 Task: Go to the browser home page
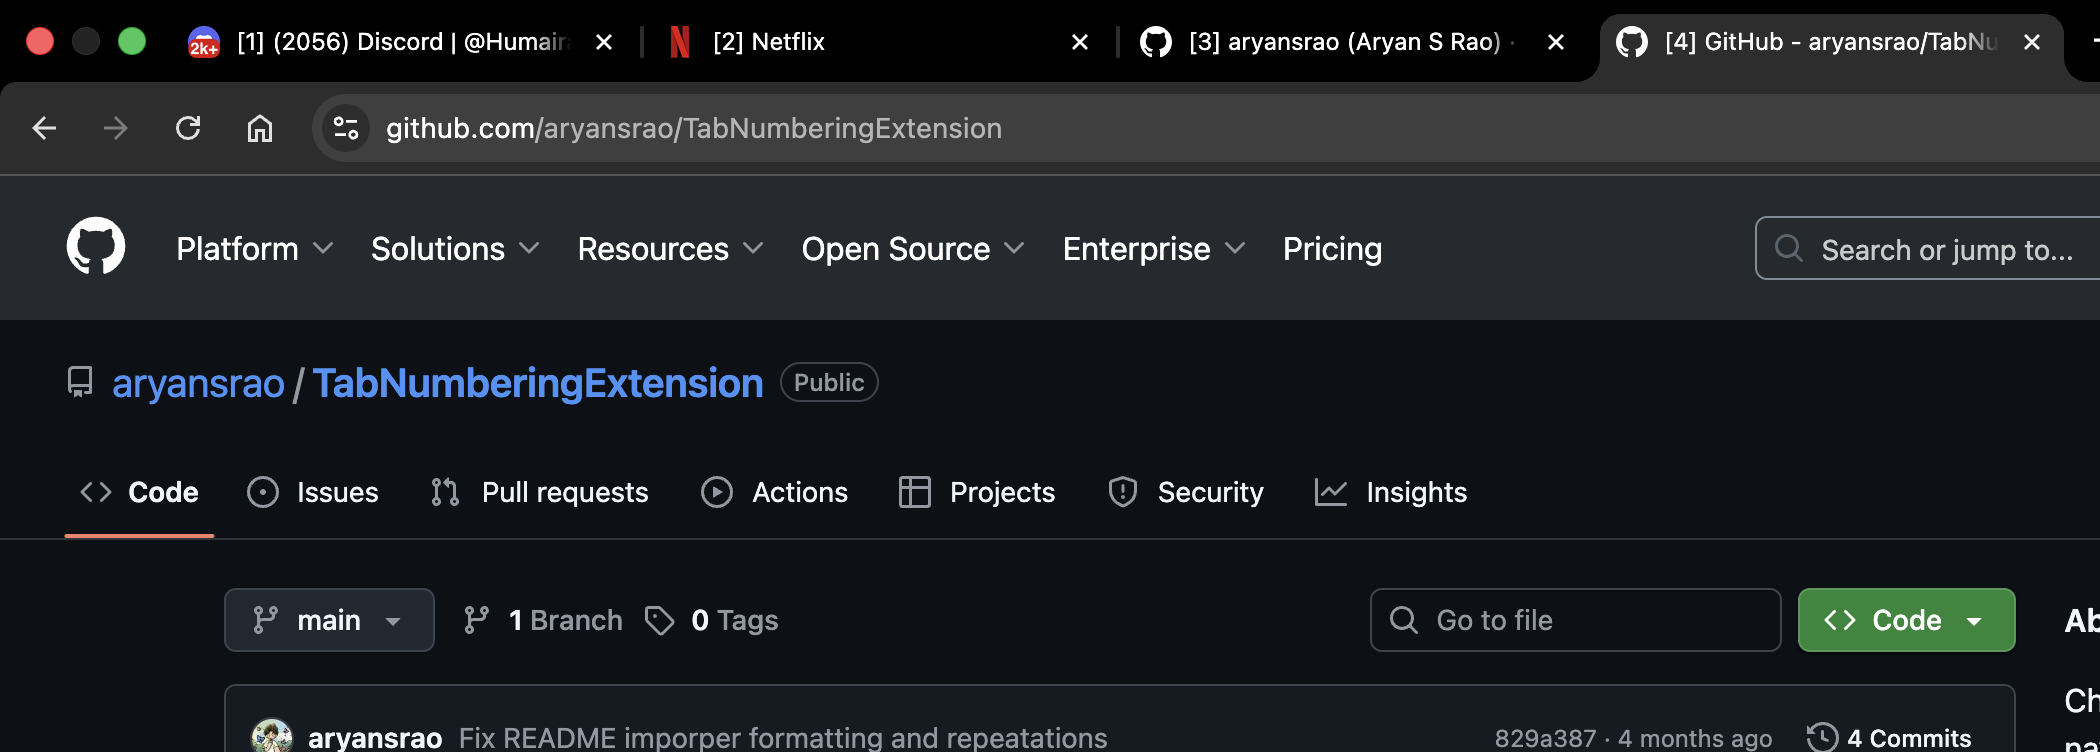(260, 128)
